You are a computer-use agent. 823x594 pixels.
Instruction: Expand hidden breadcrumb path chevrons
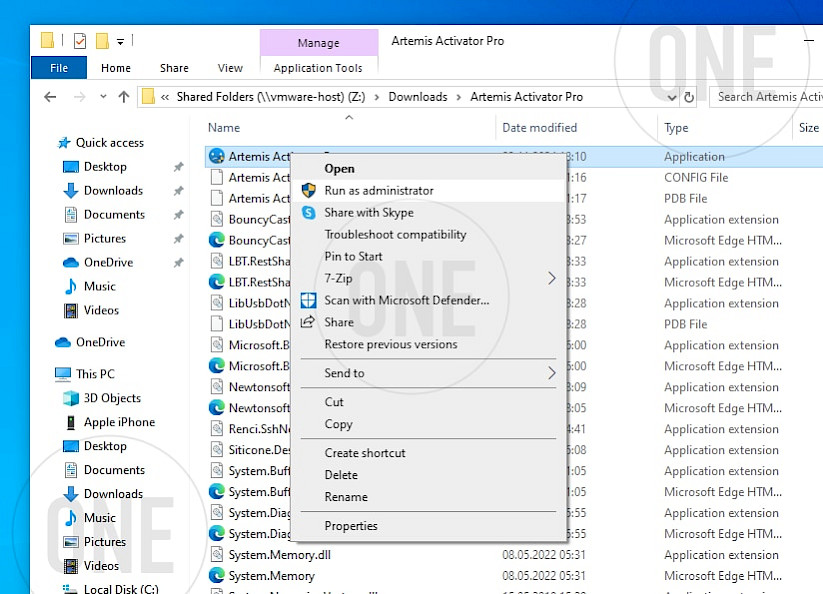[x=165, y=97]
